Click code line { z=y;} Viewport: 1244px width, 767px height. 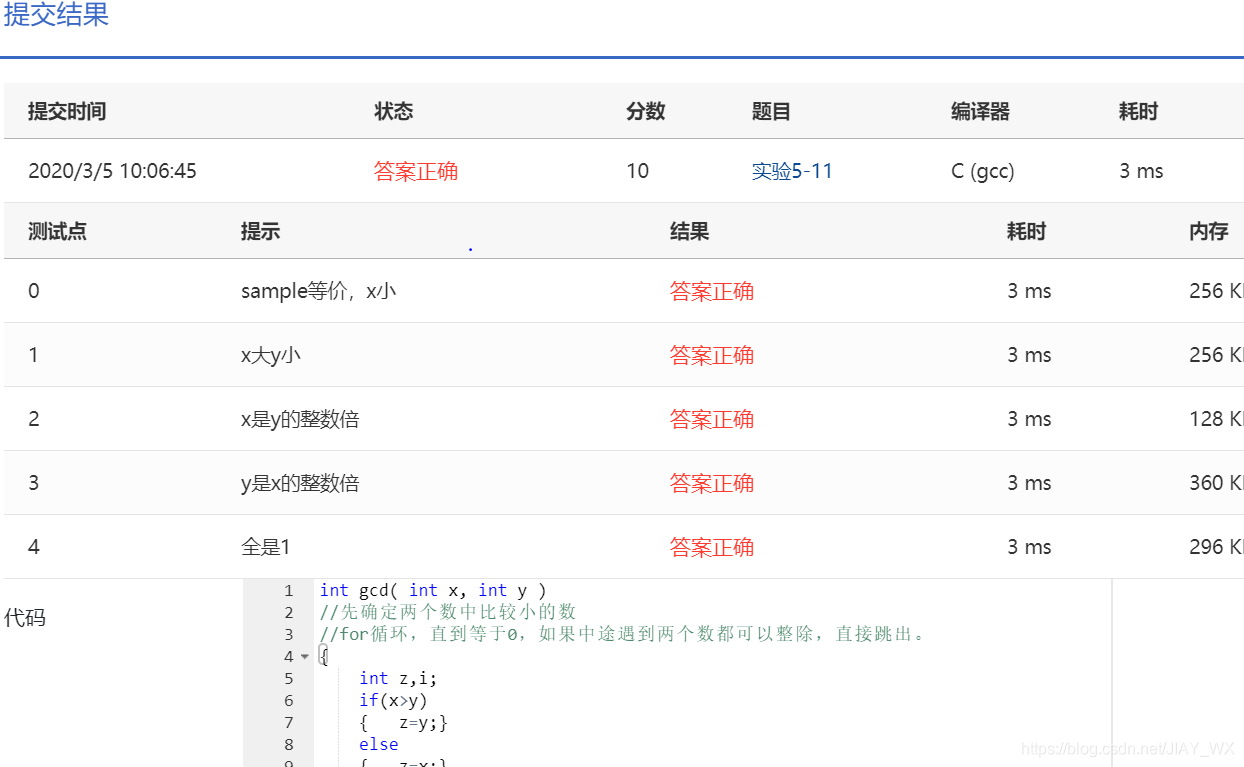tap(403, 722)
